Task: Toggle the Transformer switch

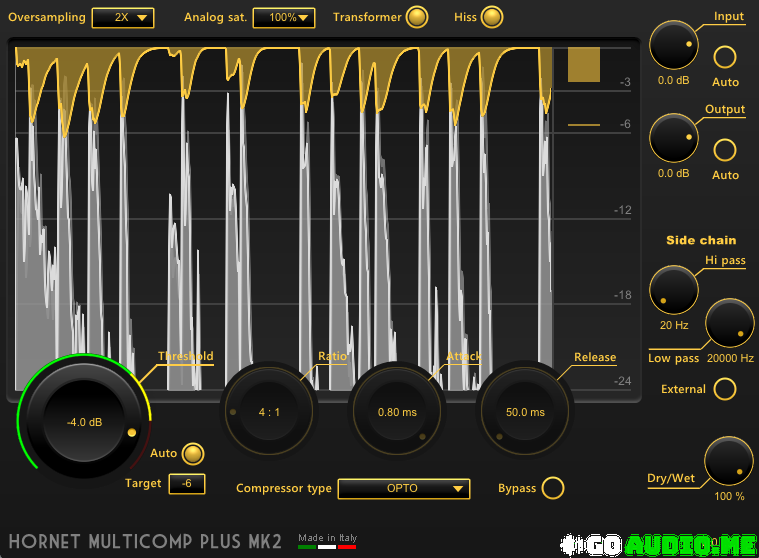Action: pyautogui.click(x=417, y=17)
